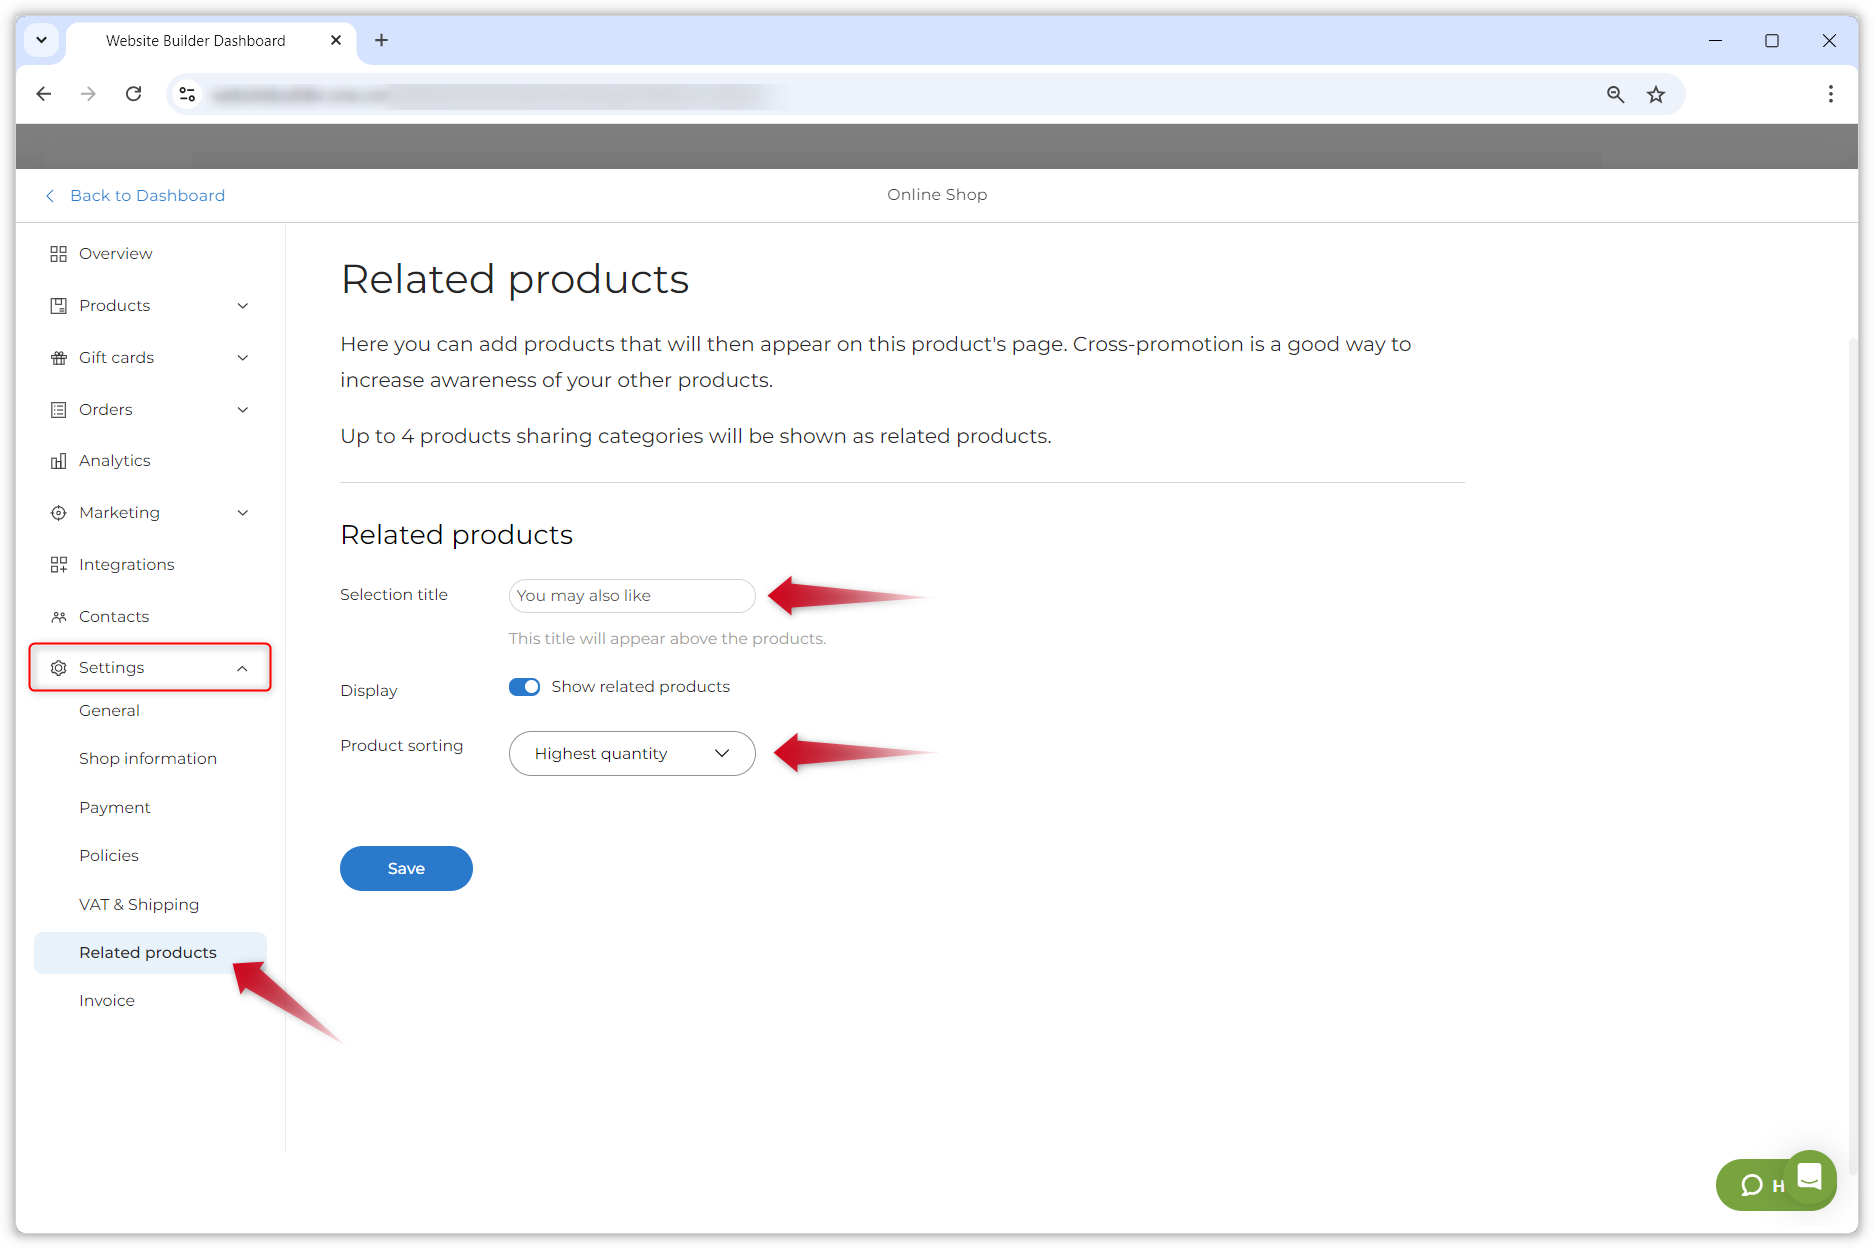The height and width of the screenshot is (1249, 1874).
Task: Click the Orders icon
Action: [58, 409]
